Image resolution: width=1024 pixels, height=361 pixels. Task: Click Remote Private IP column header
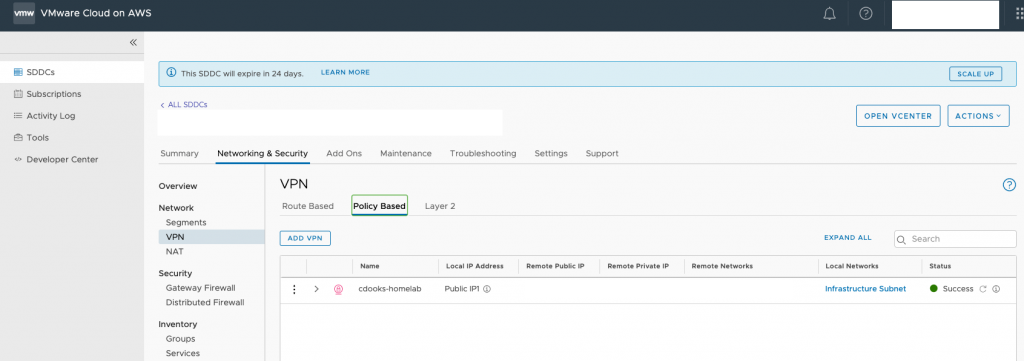638,266
